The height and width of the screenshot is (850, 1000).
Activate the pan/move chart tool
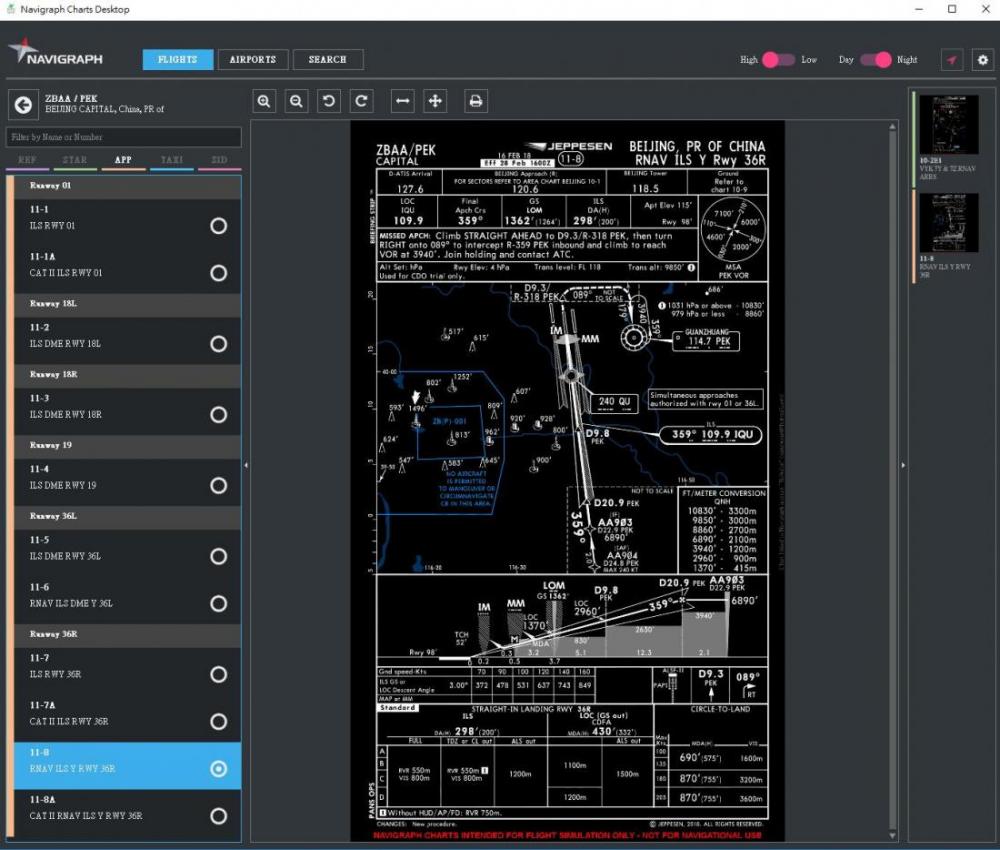tap(435, 101)
